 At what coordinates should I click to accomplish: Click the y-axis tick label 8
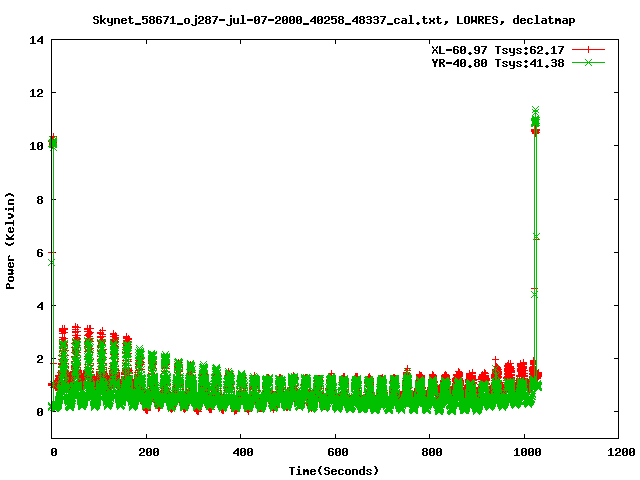point(40,200)
